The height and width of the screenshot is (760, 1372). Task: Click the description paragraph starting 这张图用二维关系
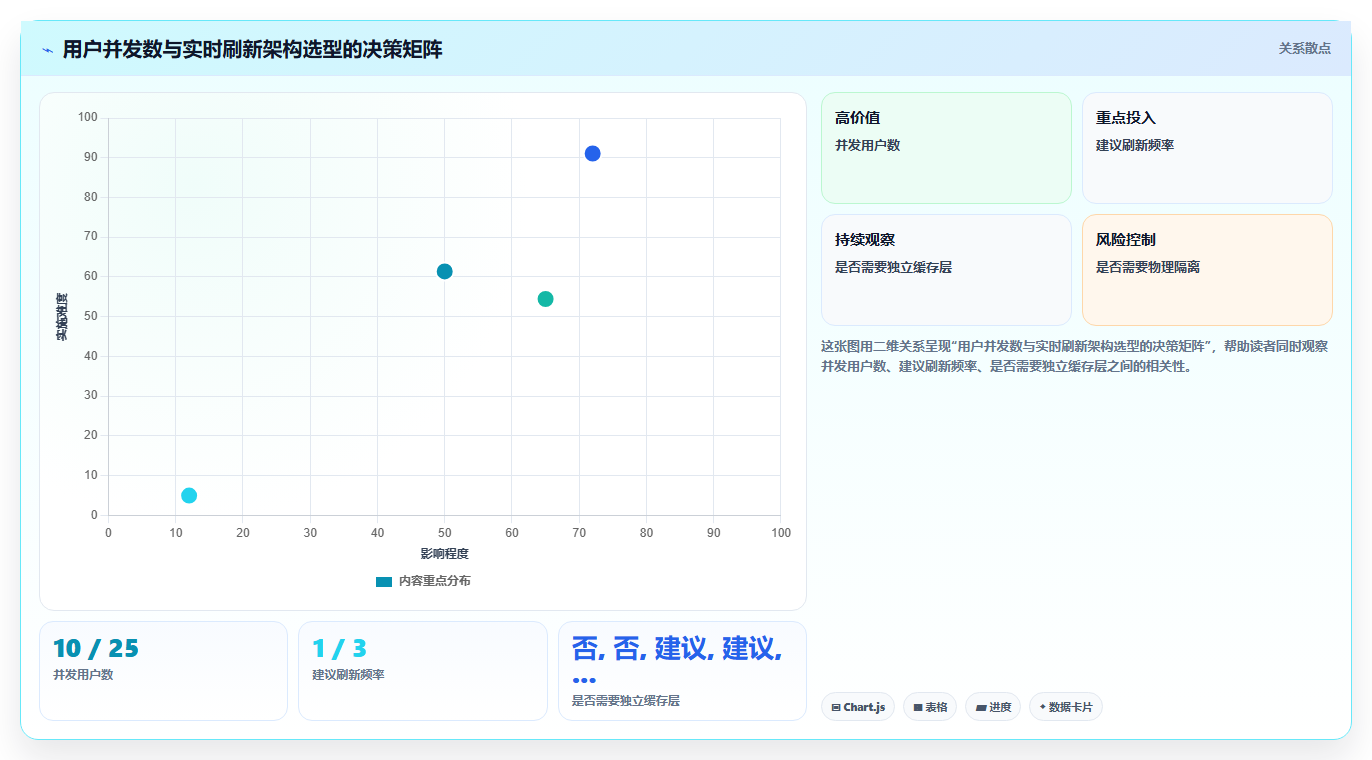coord(1075,356)
